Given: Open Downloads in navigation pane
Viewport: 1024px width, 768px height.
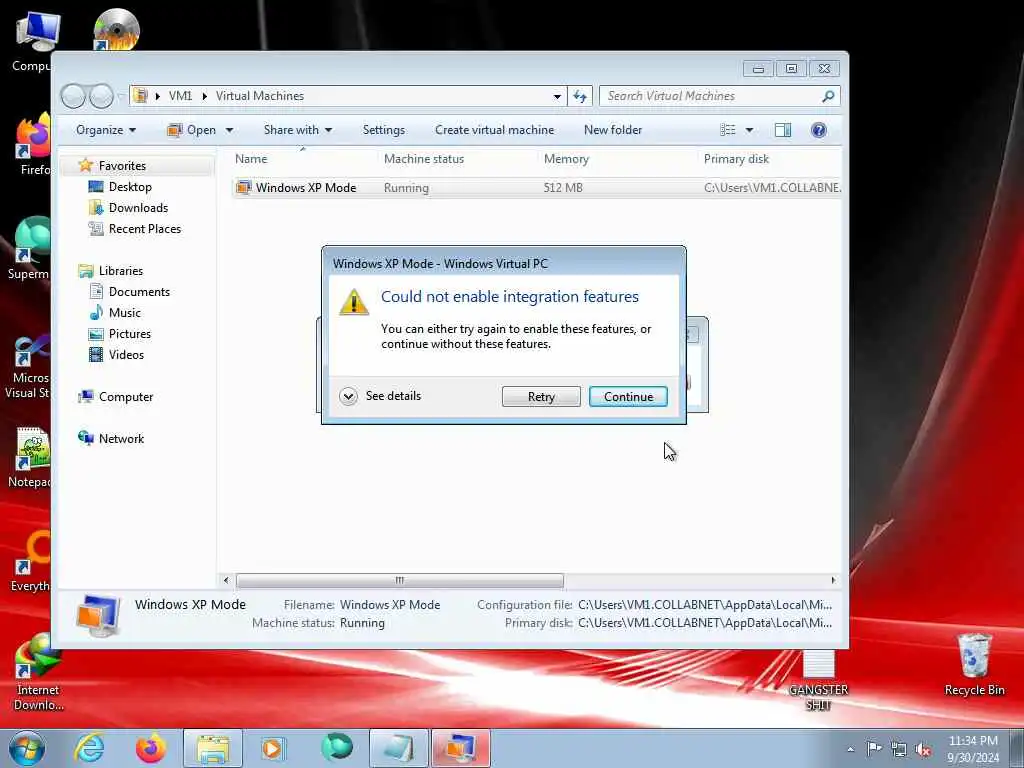Looking at the screenshot, I should pos(138,208).
